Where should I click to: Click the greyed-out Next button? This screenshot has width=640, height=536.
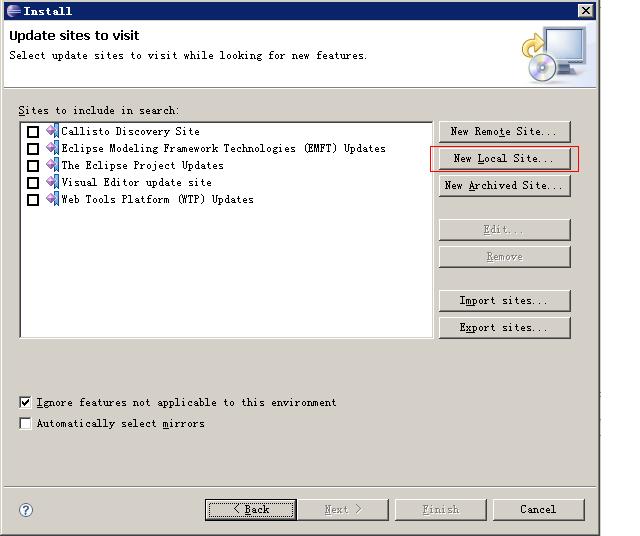click(x=343, y=509)
